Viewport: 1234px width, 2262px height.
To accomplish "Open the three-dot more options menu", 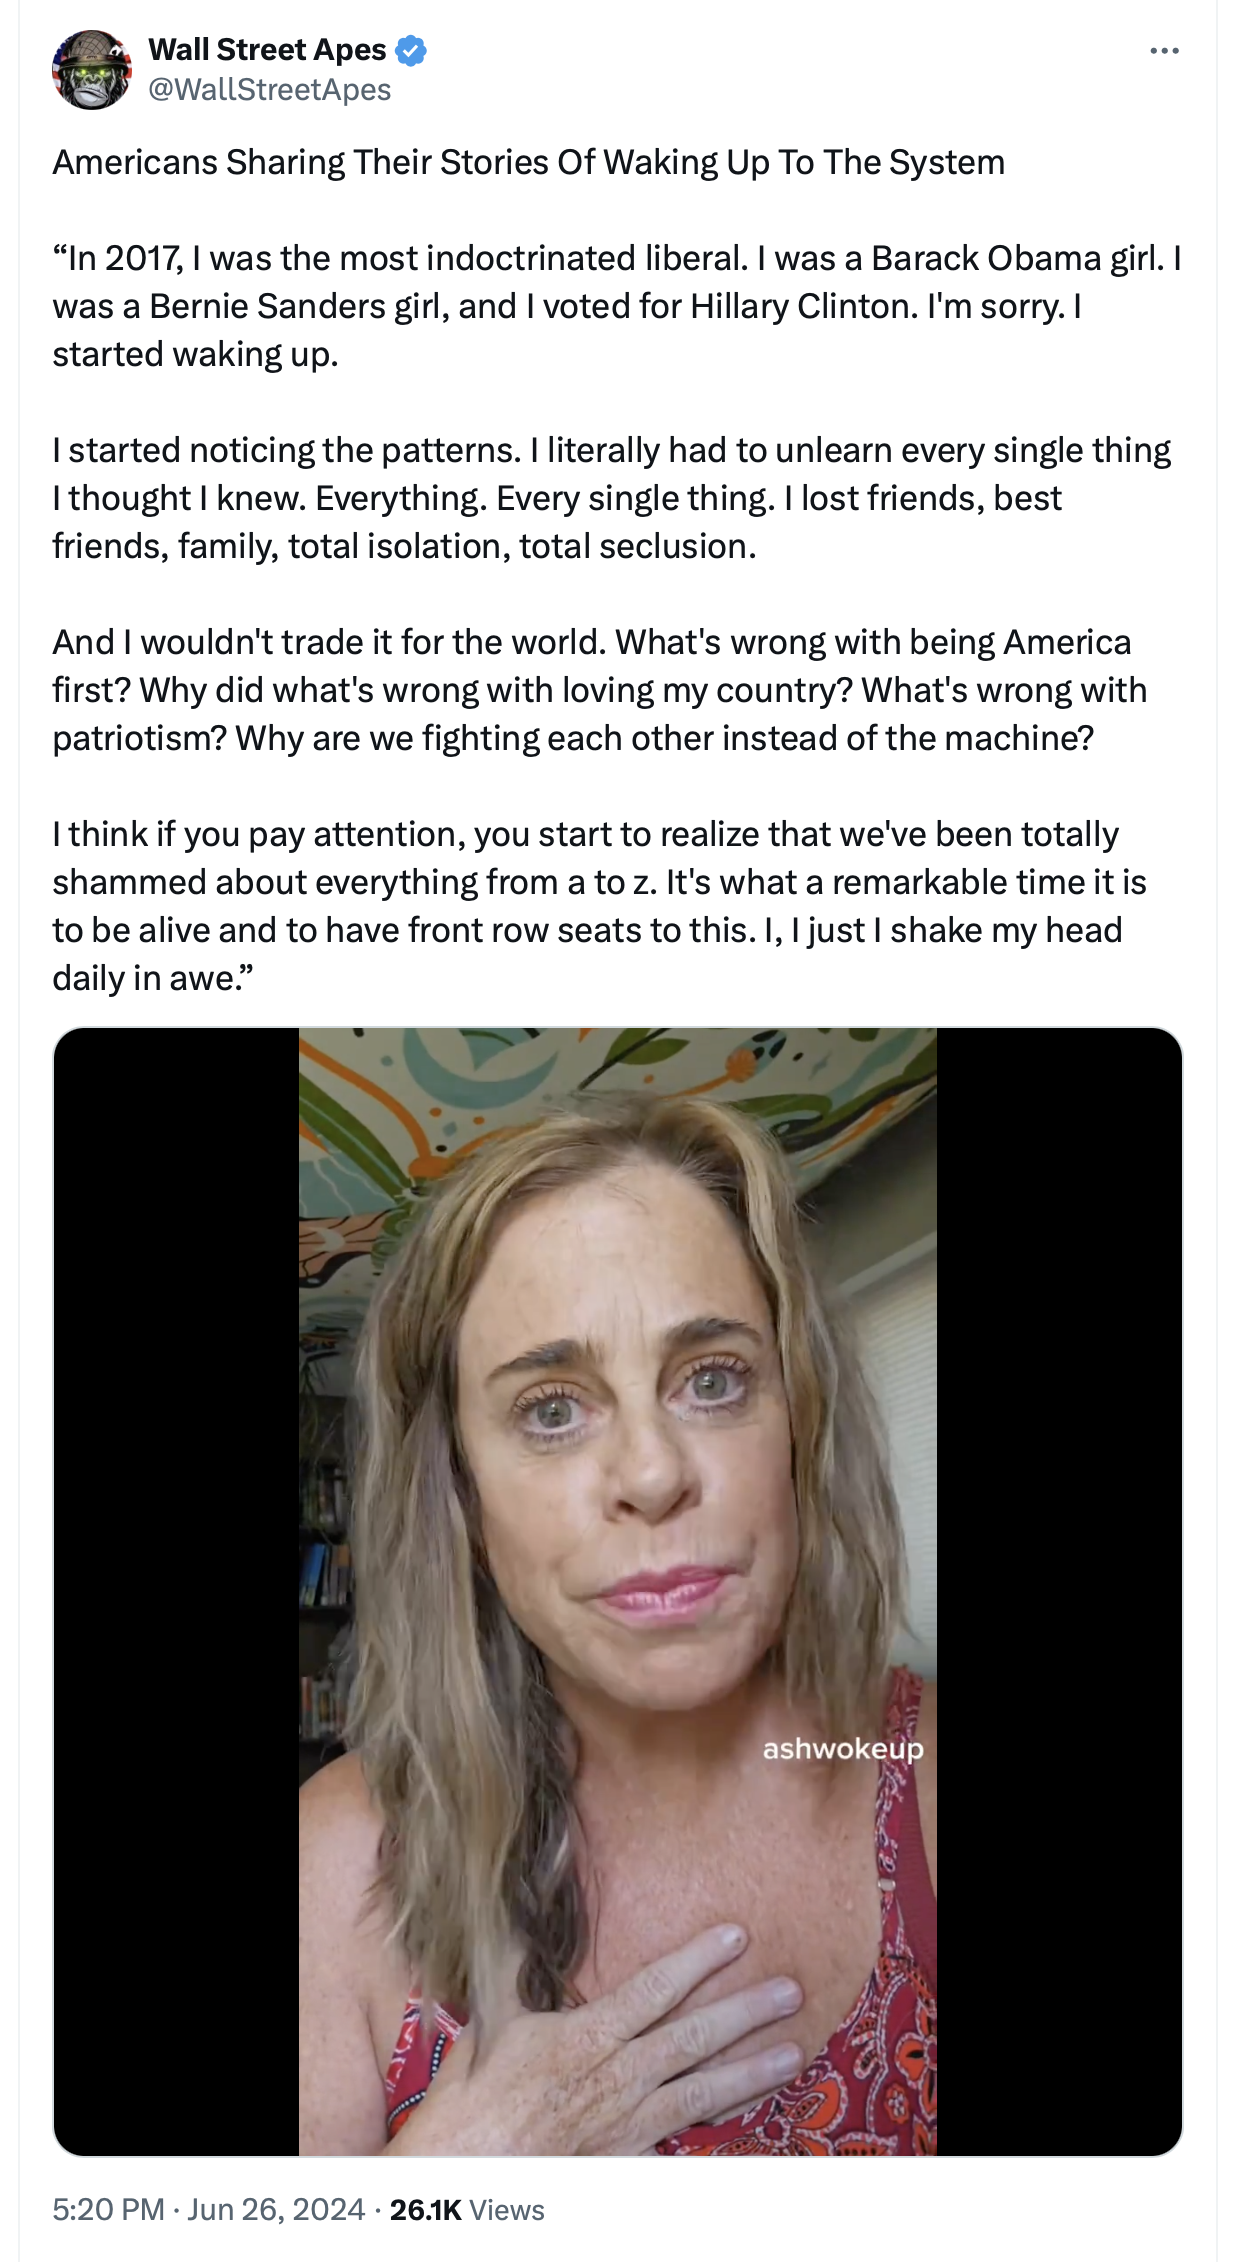I will click(1164, 51).
